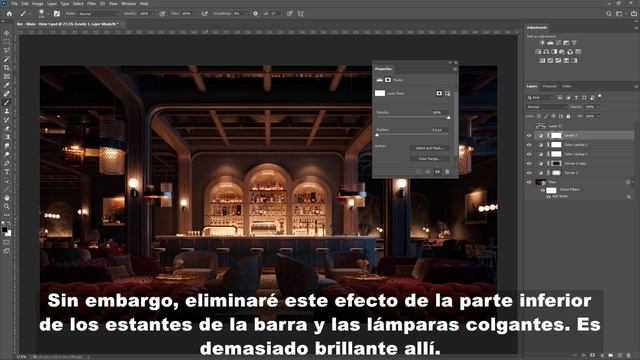This screenshot has width=640, height=360.
Task: Select the Clone Stamp tool
Action: pyautogui.click(x=7, y=111)
